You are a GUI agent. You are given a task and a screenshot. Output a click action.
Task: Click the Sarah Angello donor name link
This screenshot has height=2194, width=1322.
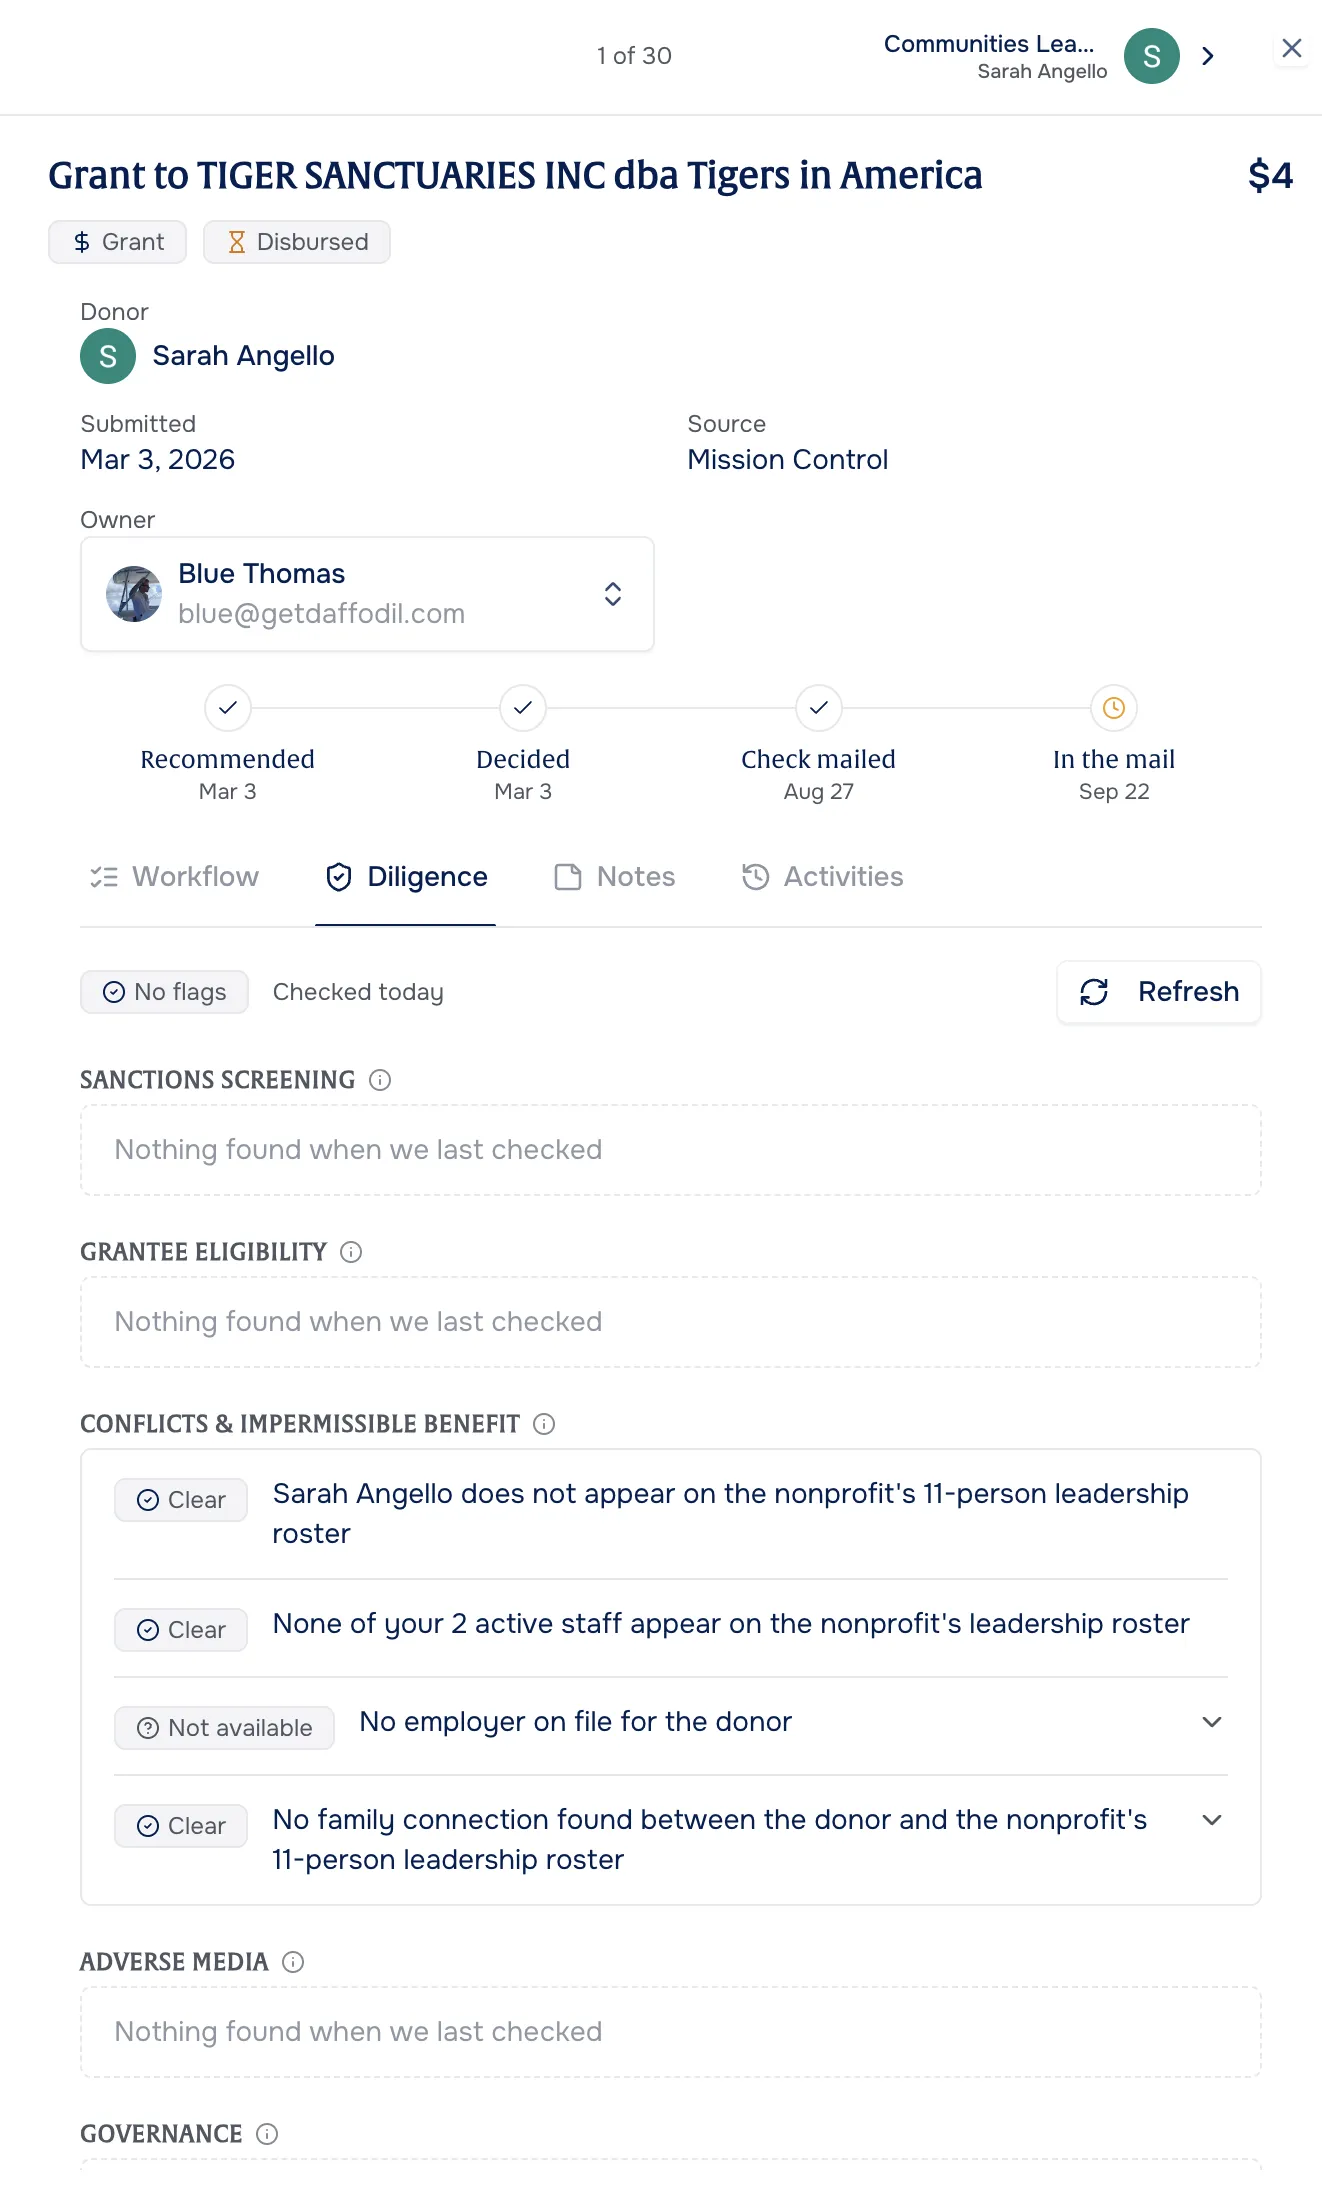click(x=243, y=356)
